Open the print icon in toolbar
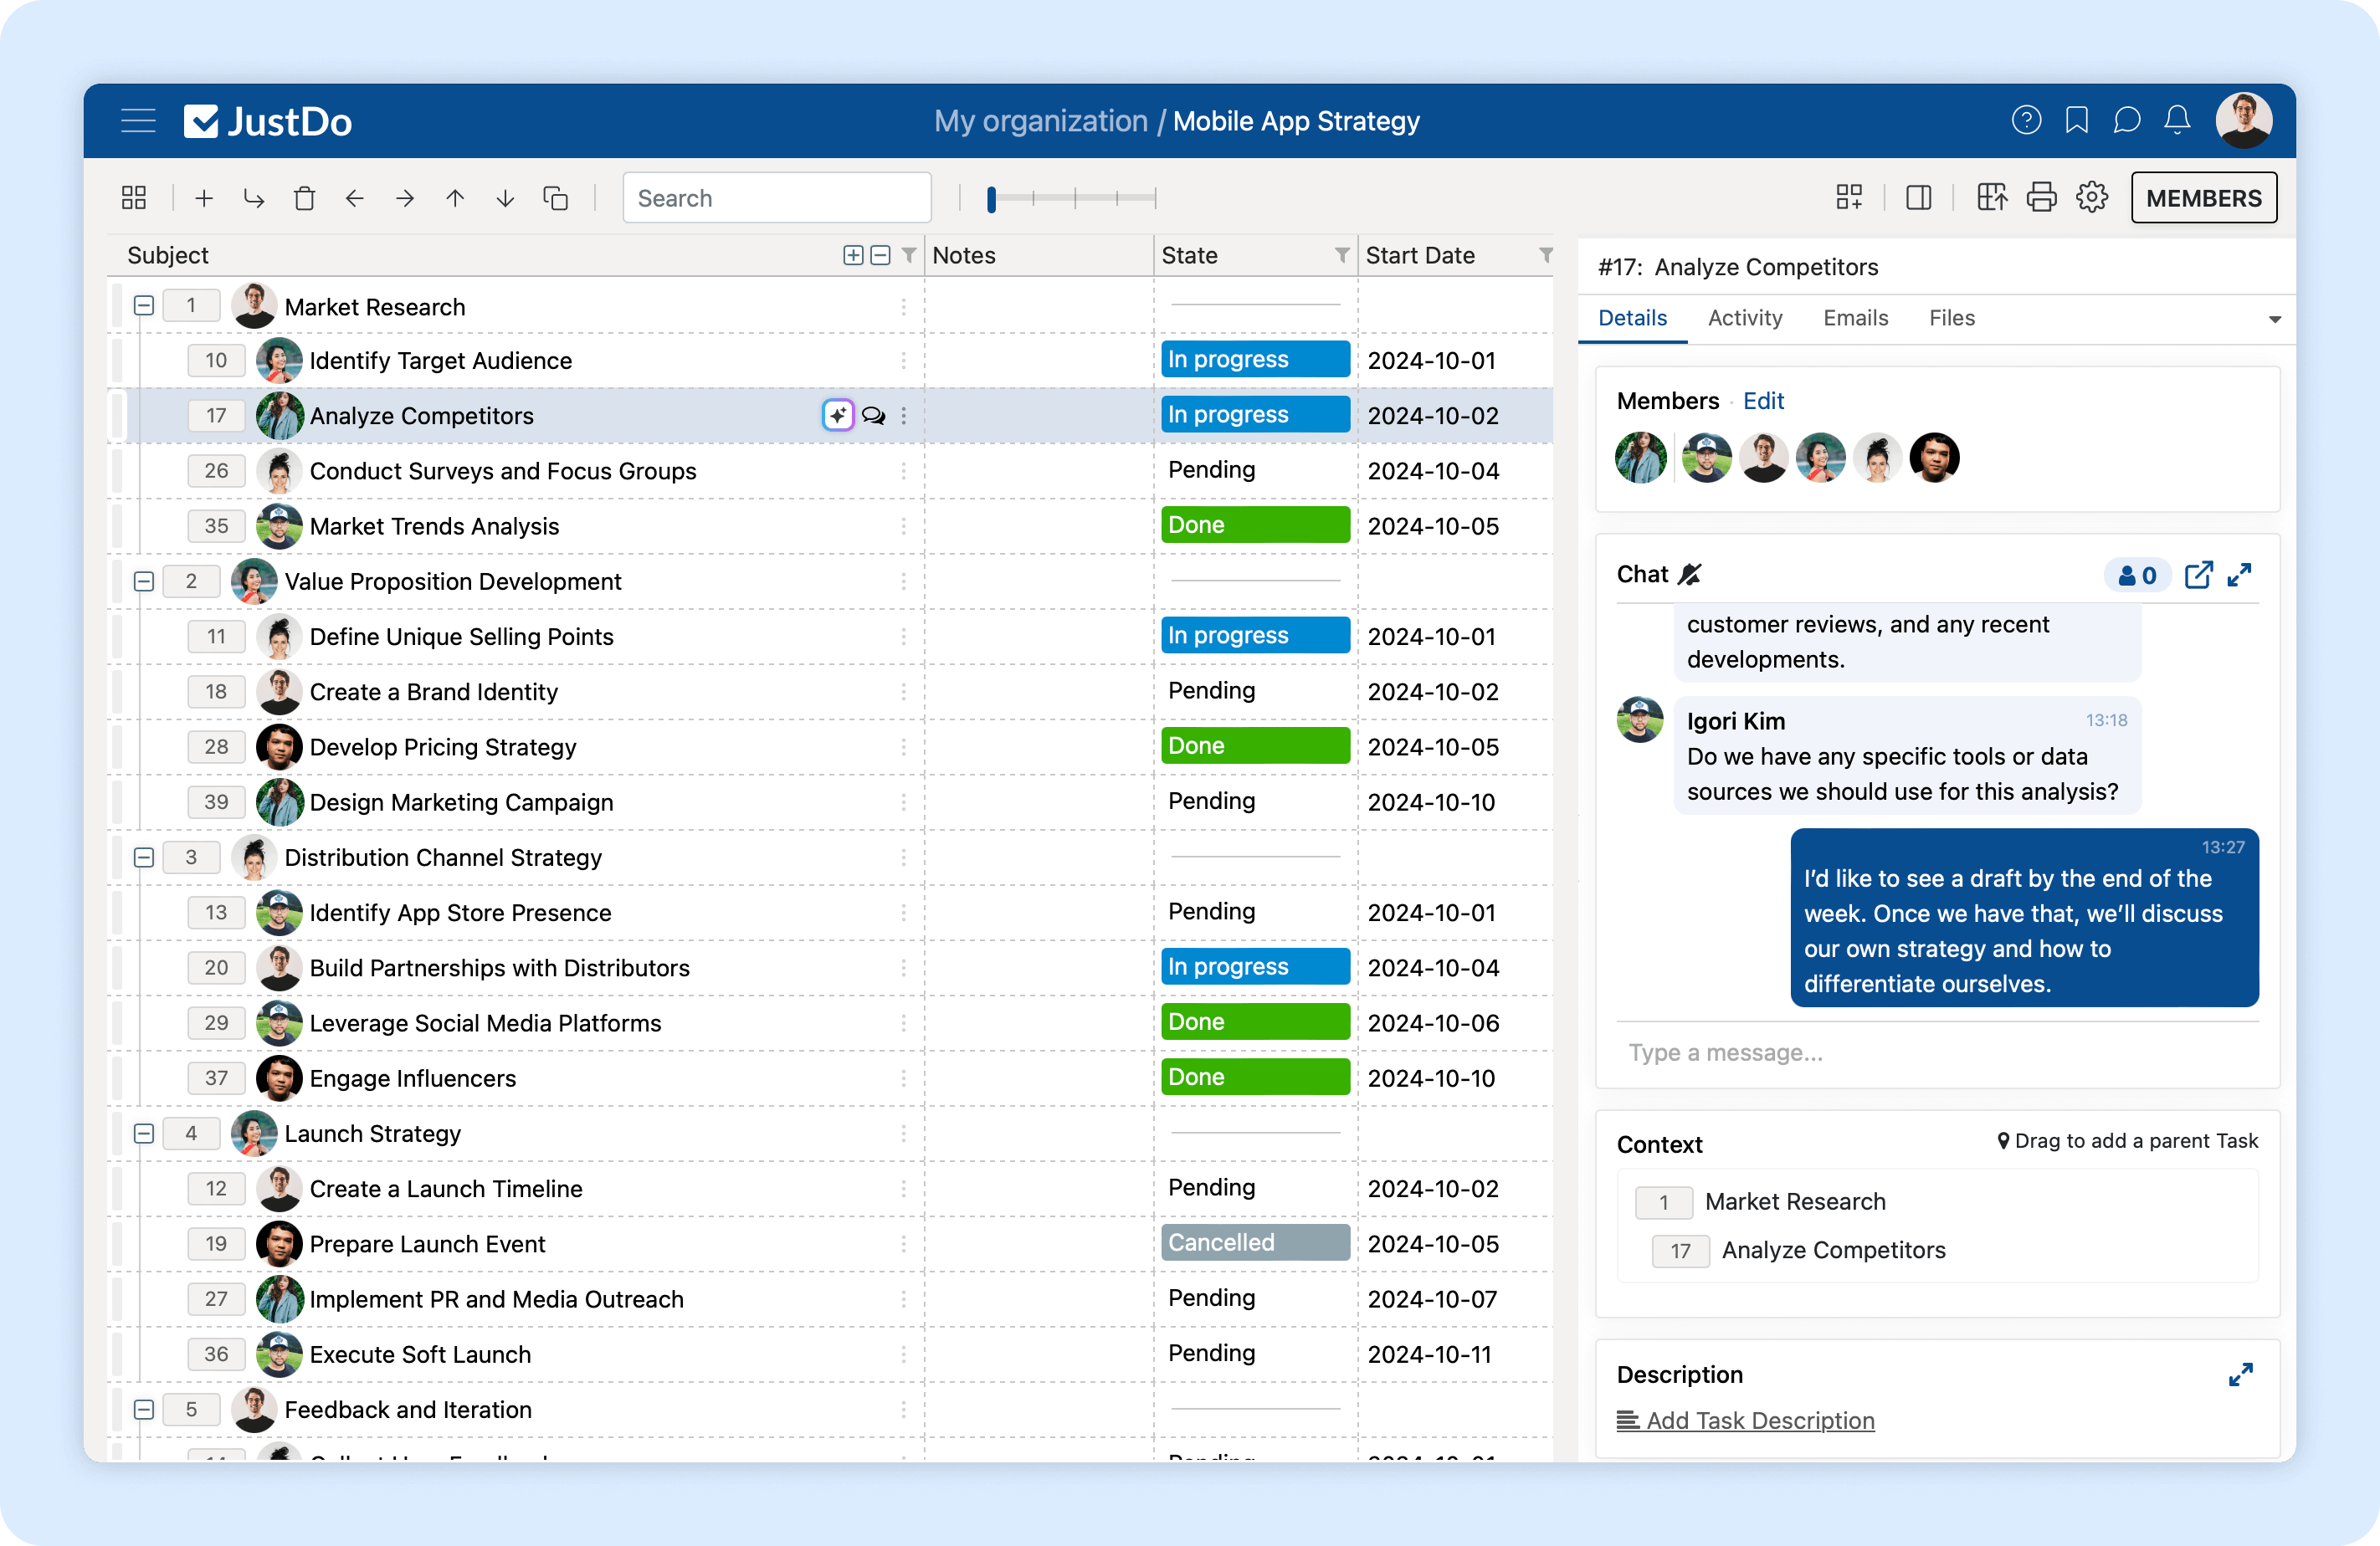Screen dimensions: 2380x1546 pyautogui.click(x=2041, y=197)
